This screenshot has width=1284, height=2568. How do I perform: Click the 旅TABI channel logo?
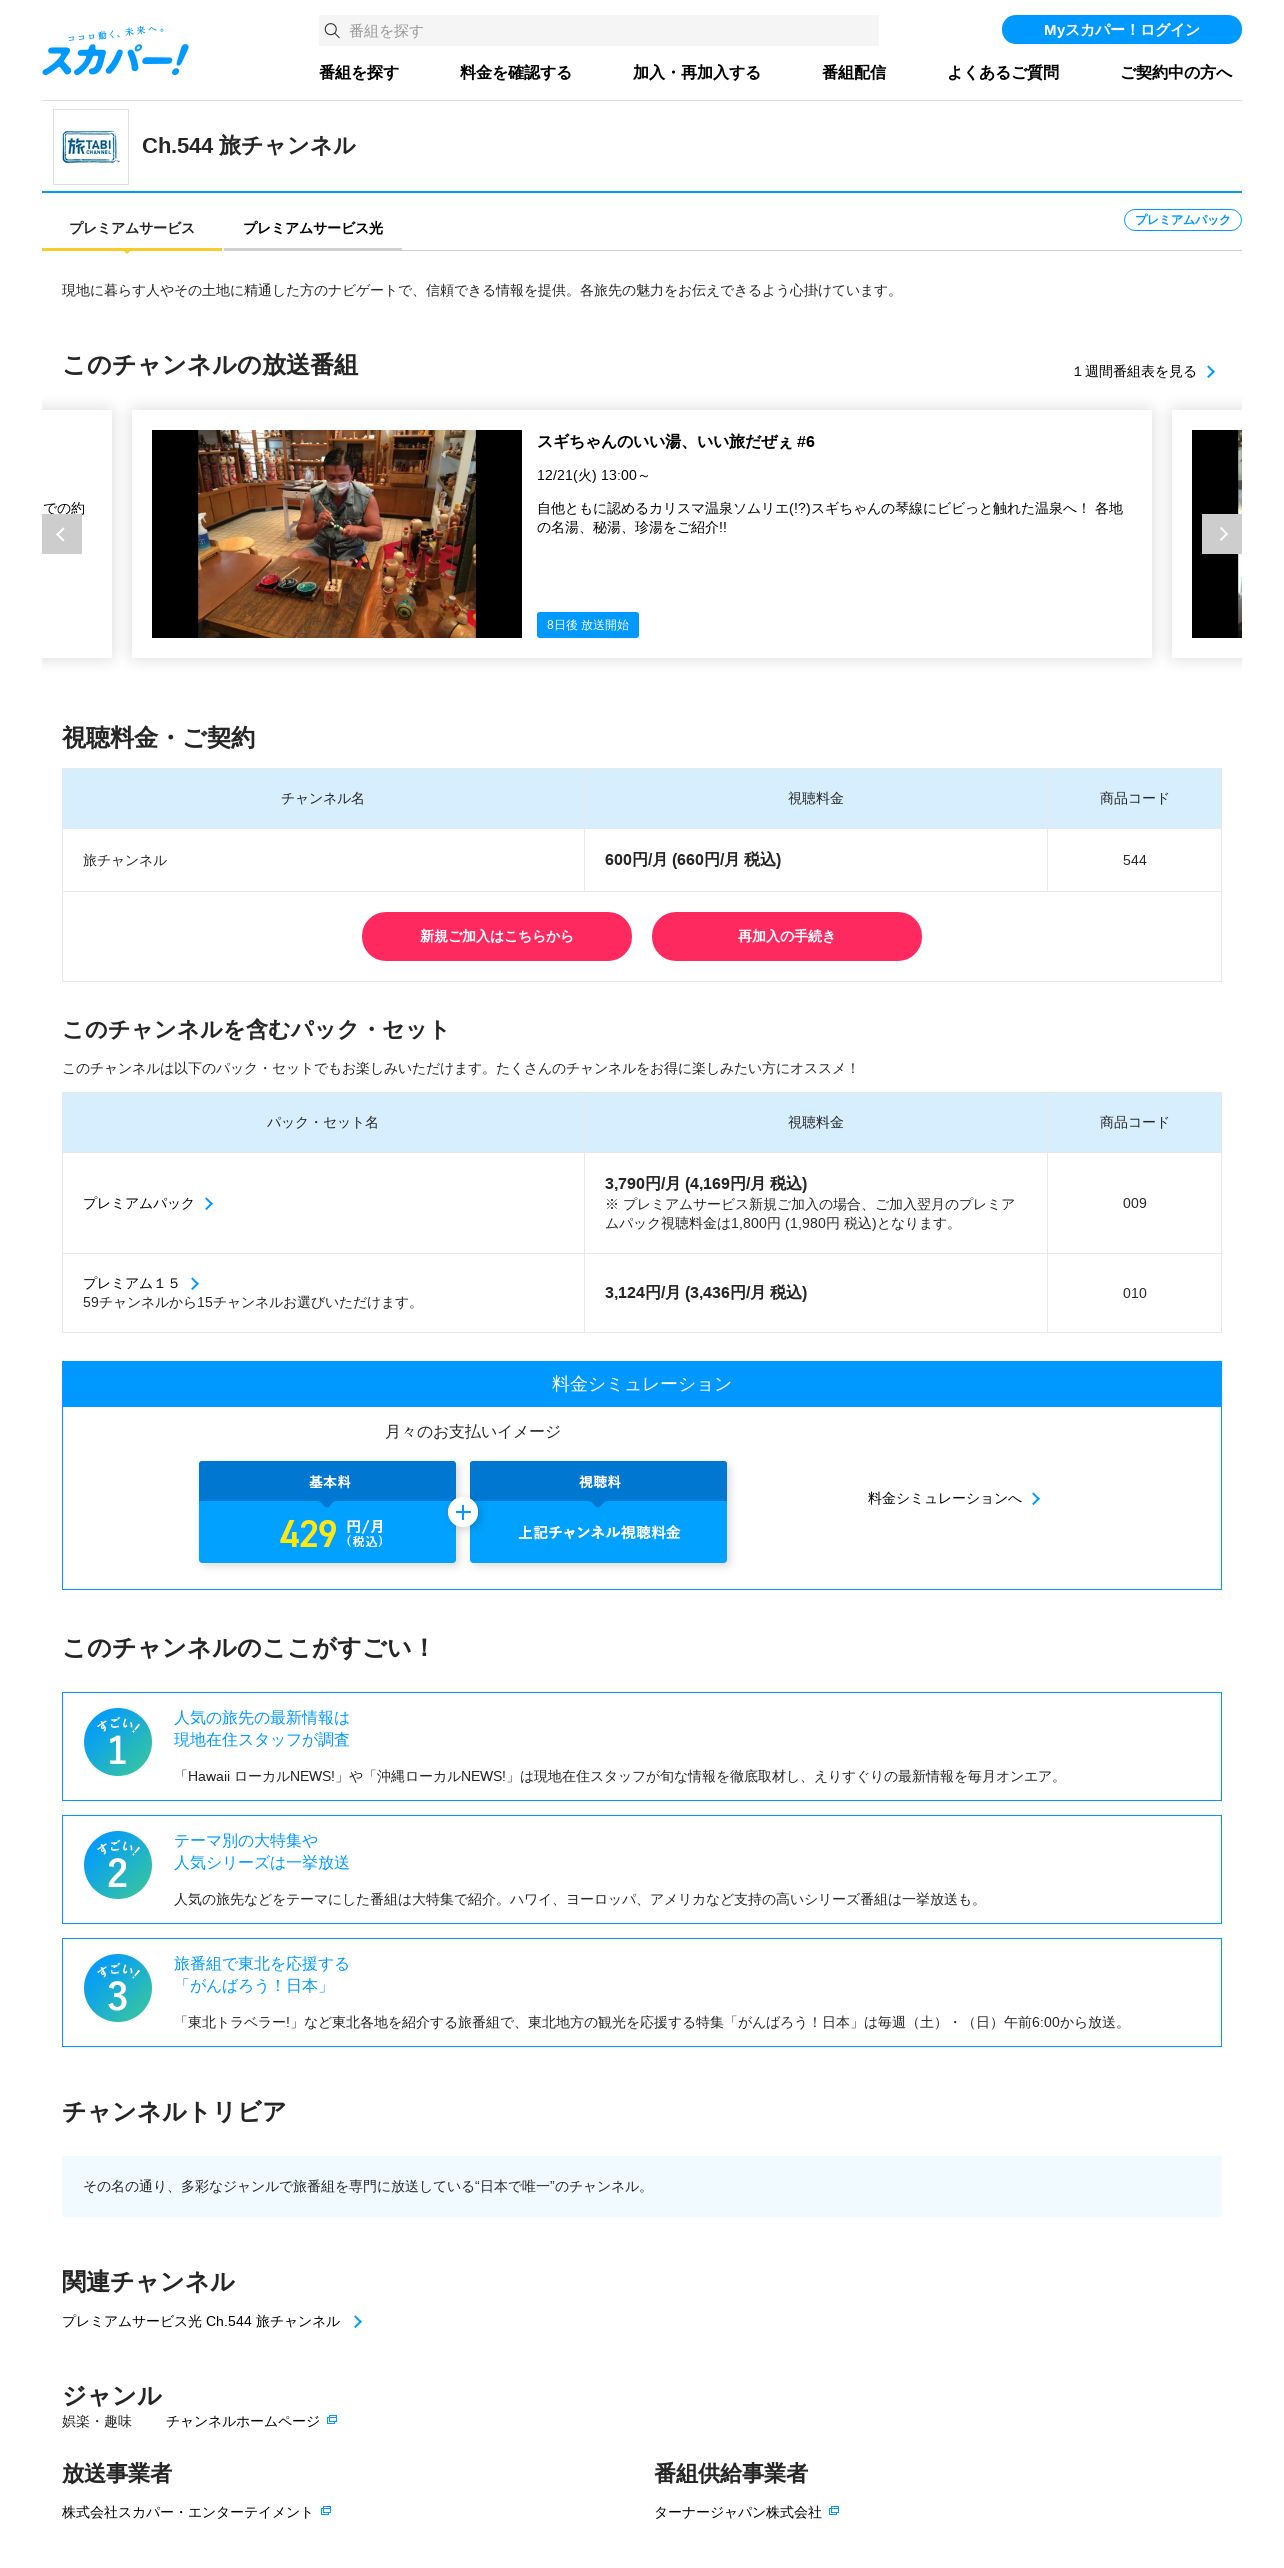click(91, 147)
